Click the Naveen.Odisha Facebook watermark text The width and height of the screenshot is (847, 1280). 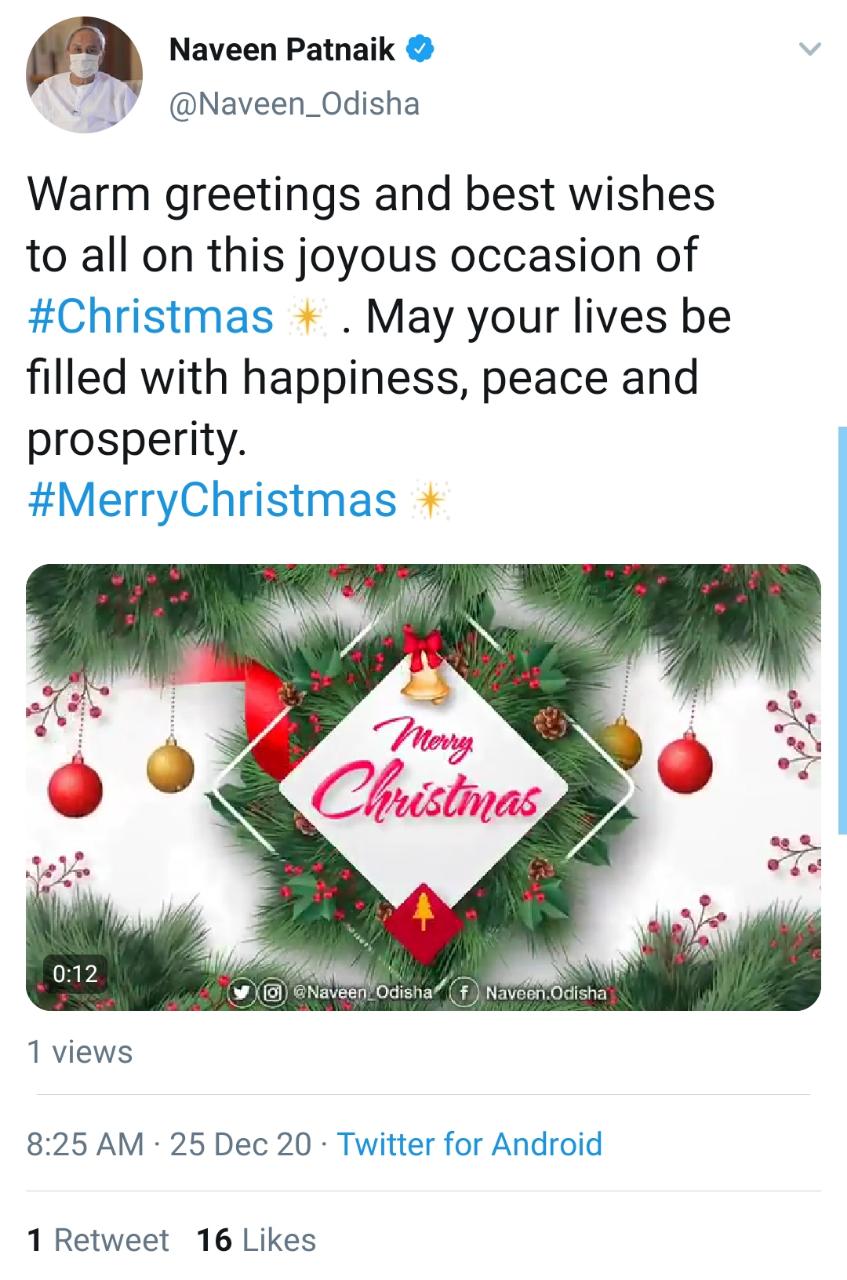(545, 993)
